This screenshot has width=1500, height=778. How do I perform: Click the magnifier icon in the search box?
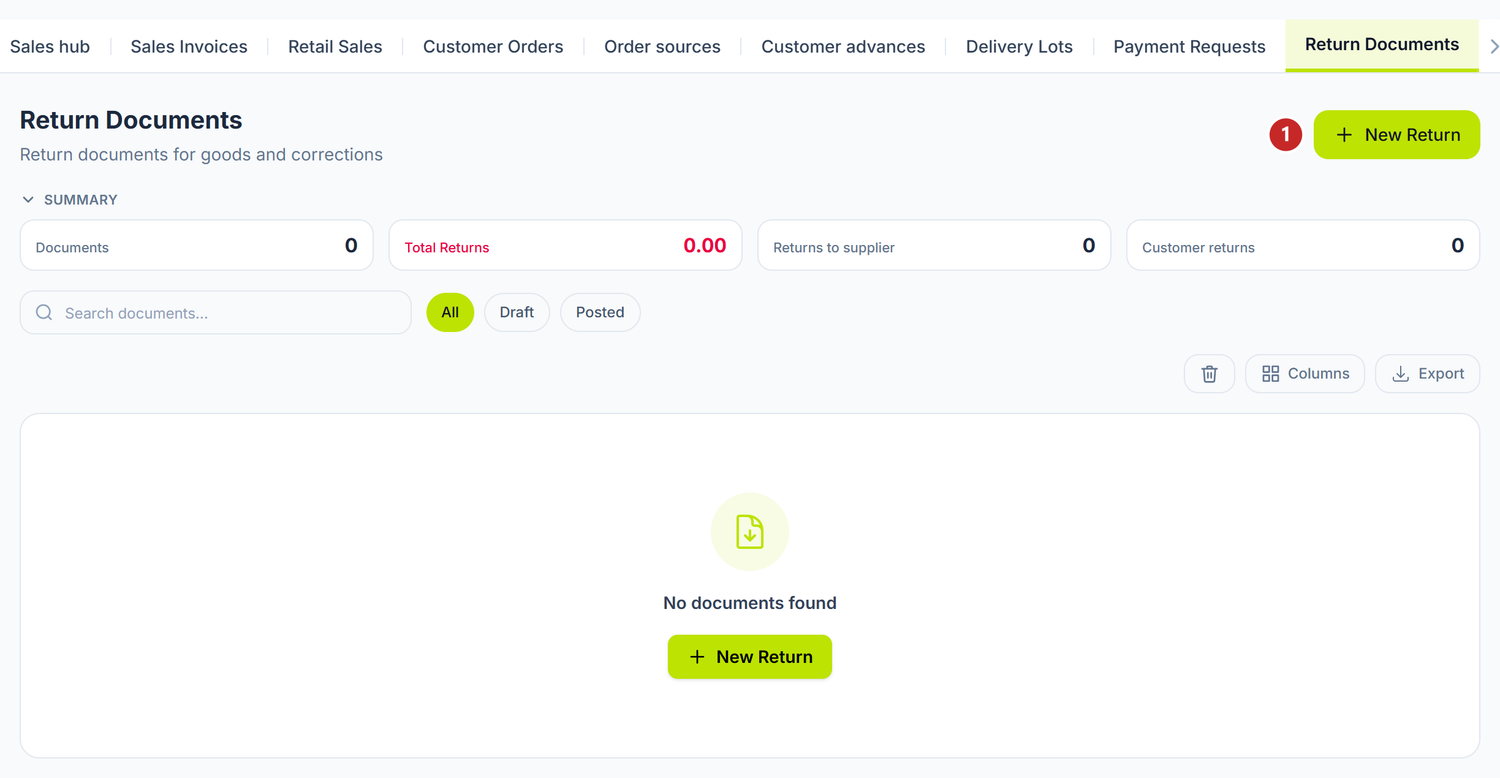(x=44, y=313)
